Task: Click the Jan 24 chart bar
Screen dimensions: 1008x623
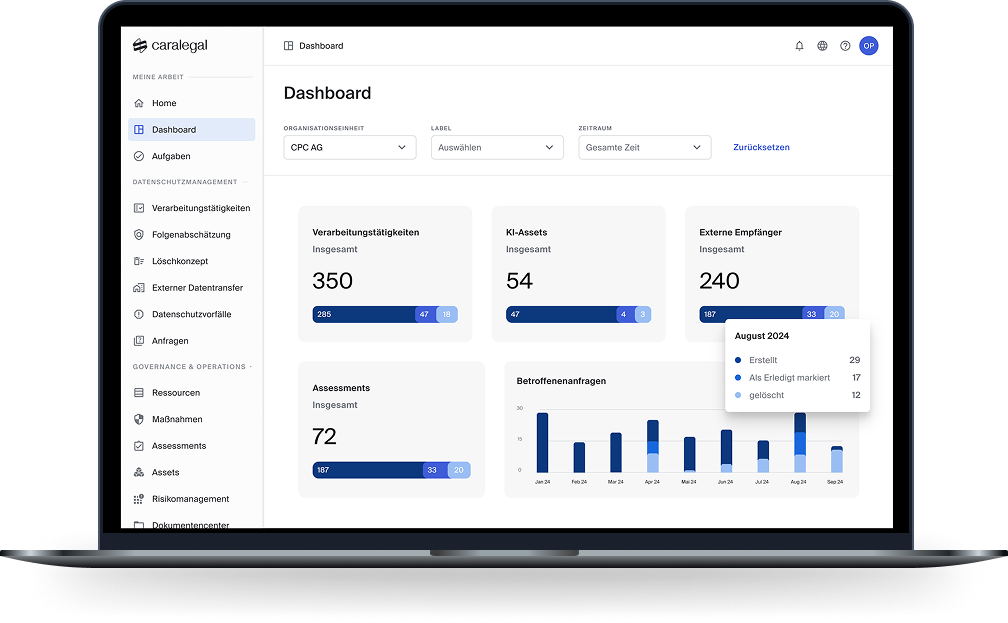Action: coord(543,442)
